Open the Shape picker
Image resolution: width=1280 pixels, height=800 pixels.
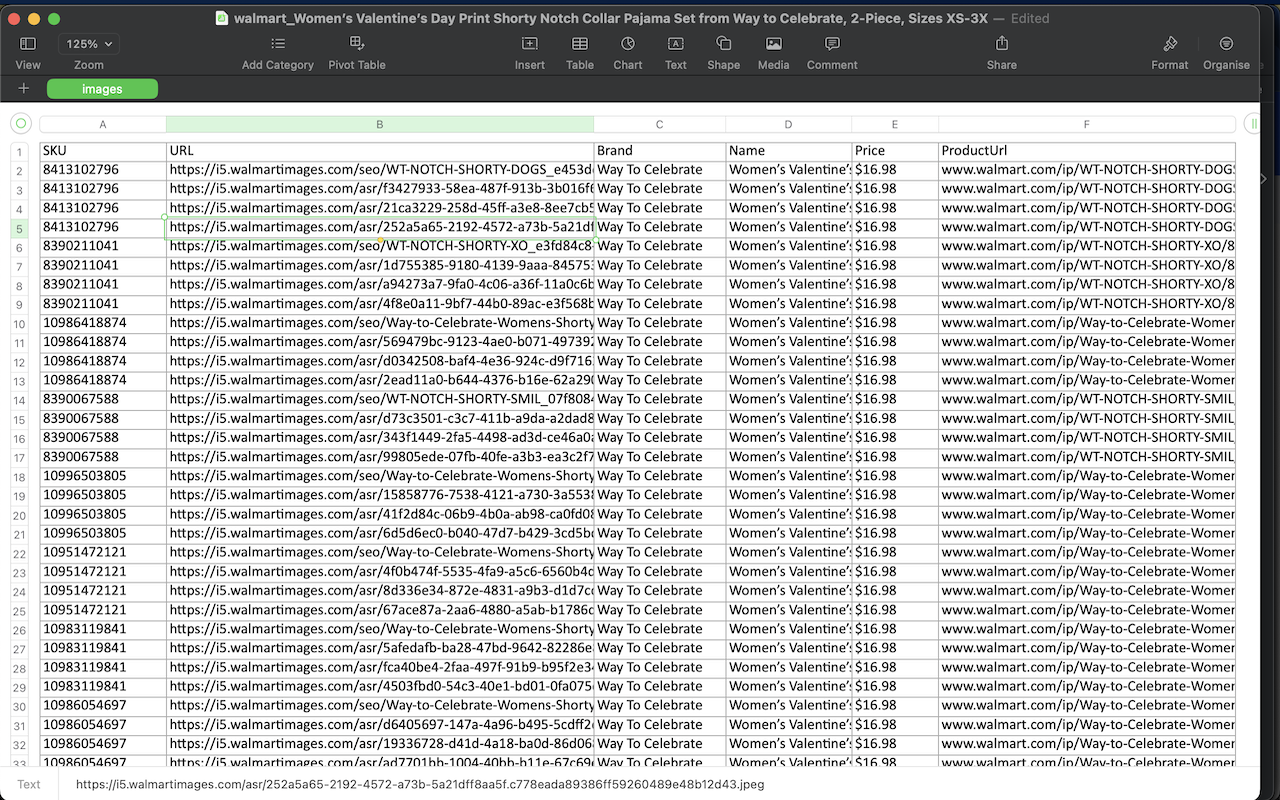724,44
